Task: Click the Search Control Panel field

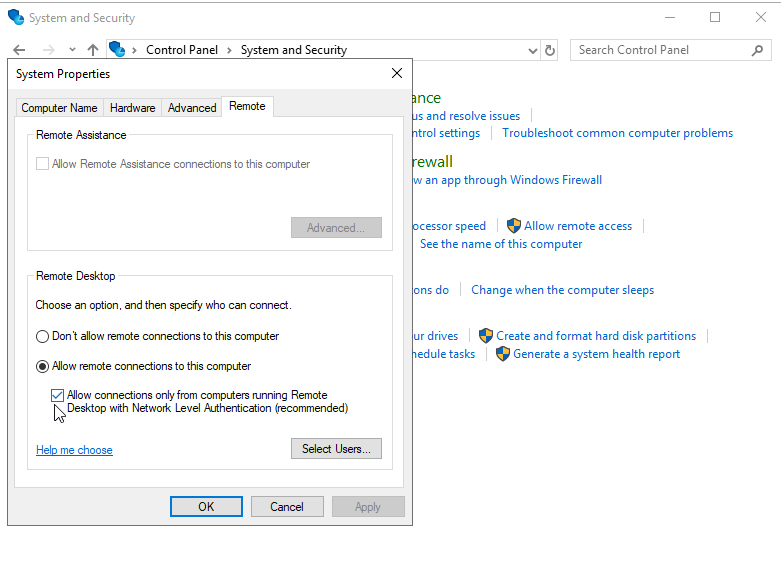Action: 660,50
